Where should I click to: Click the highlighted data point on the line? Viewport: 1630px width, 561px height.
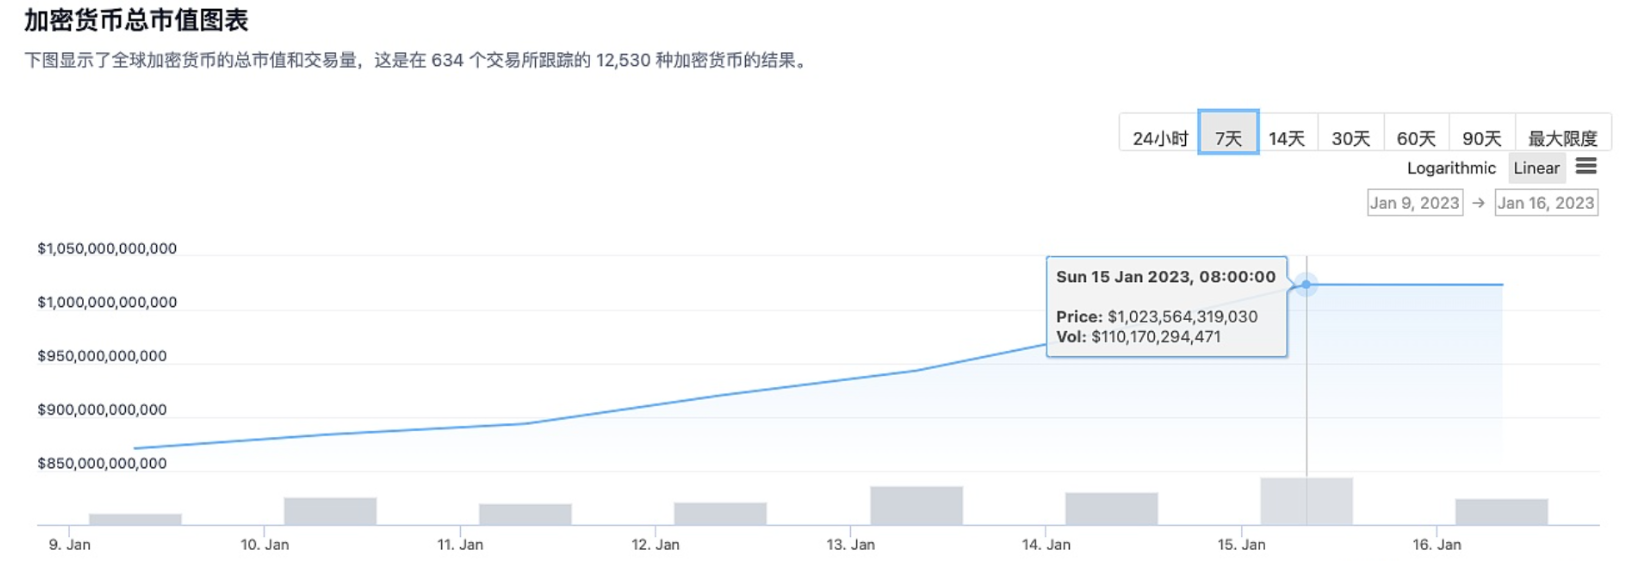[1306, 285]
